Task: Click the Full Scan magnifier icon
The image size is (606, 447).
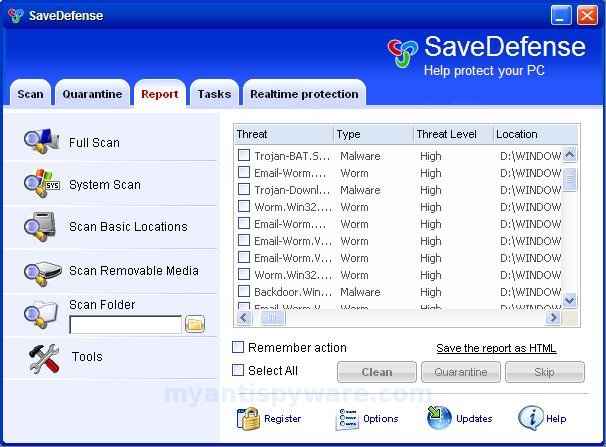Action: click(41, 141)
